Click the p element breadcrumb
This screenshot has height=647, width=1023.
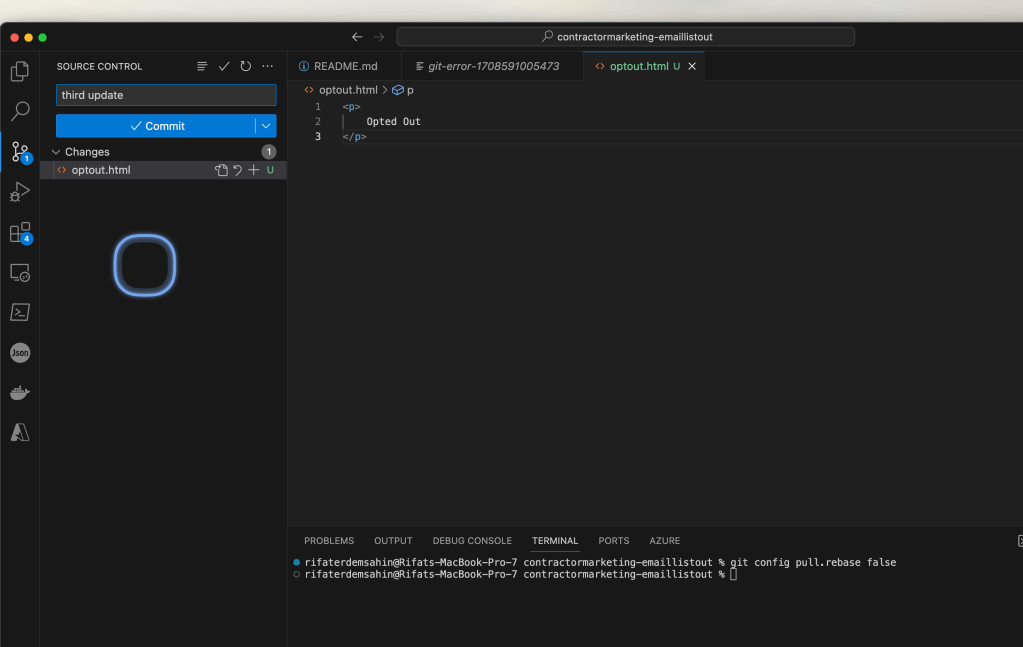(x=403, y=90)
